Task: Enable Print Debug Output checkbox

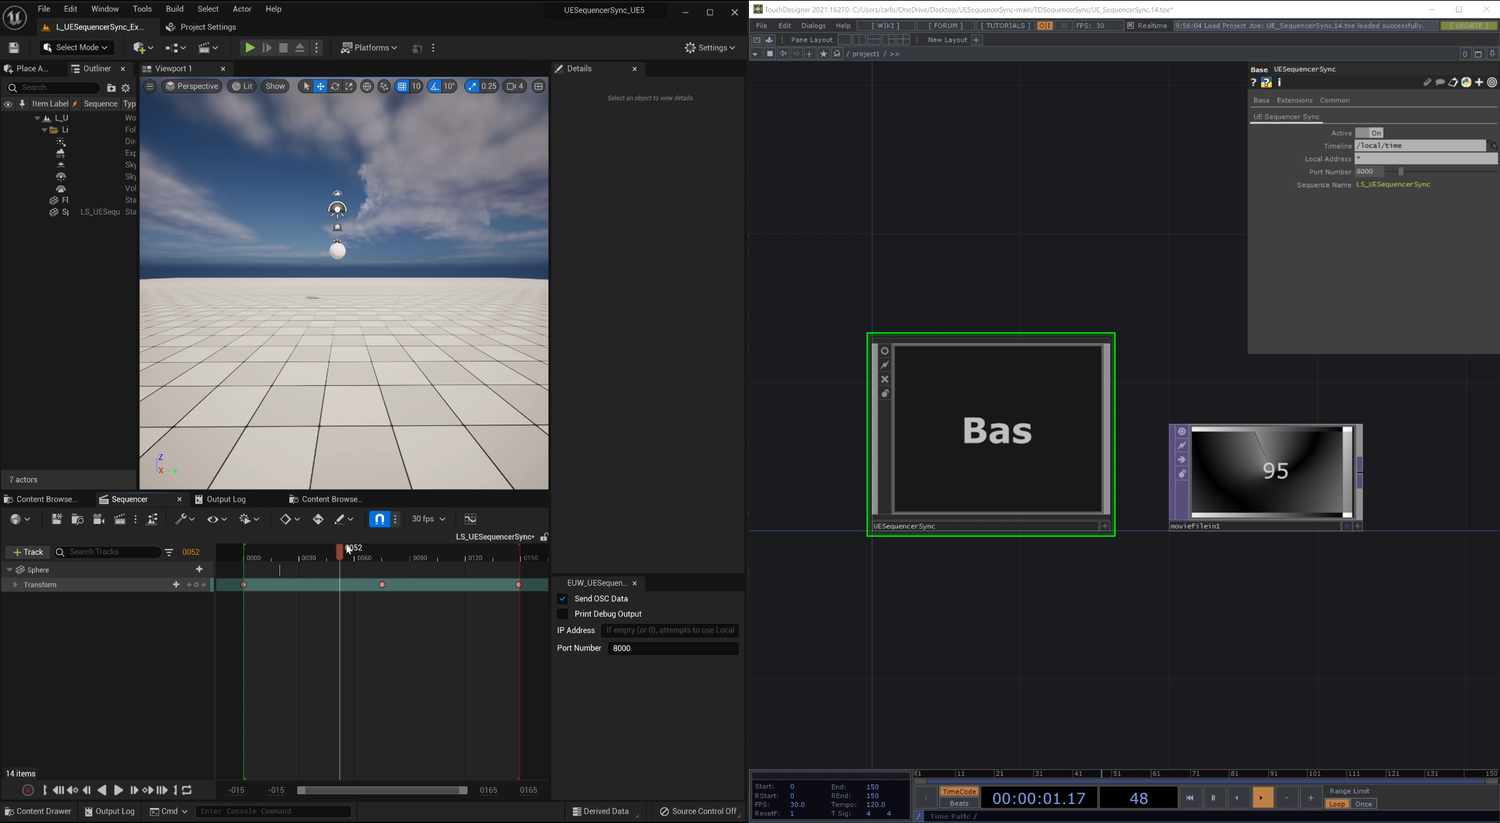Action: tap(562, 614)
